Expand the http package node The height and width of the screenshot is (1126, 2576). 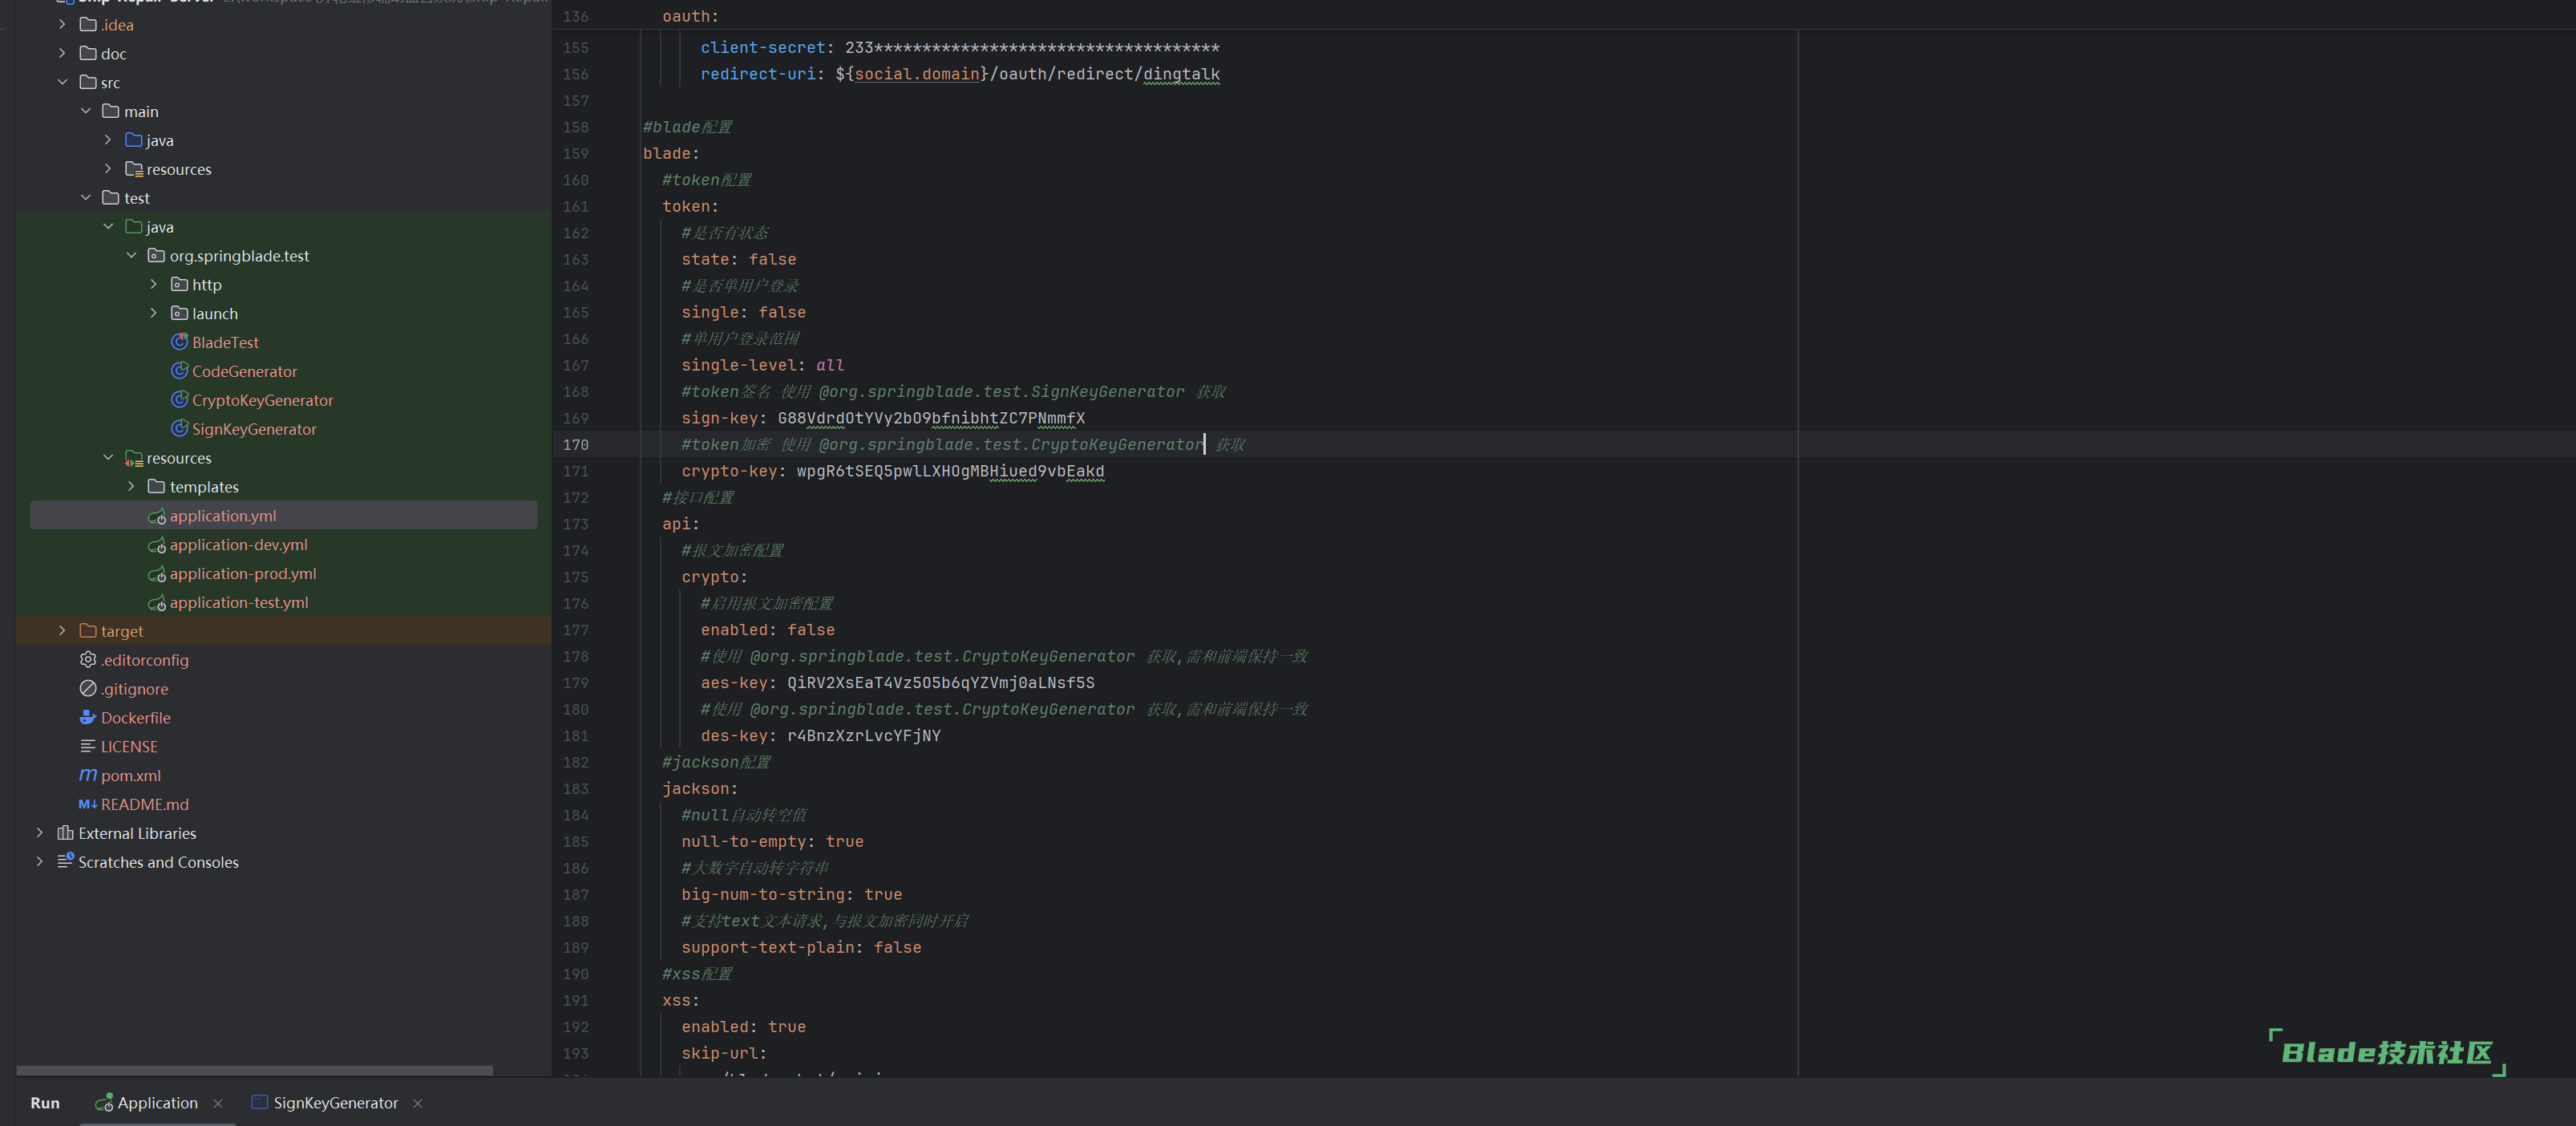pyautogui.click(x=154, y=284)
